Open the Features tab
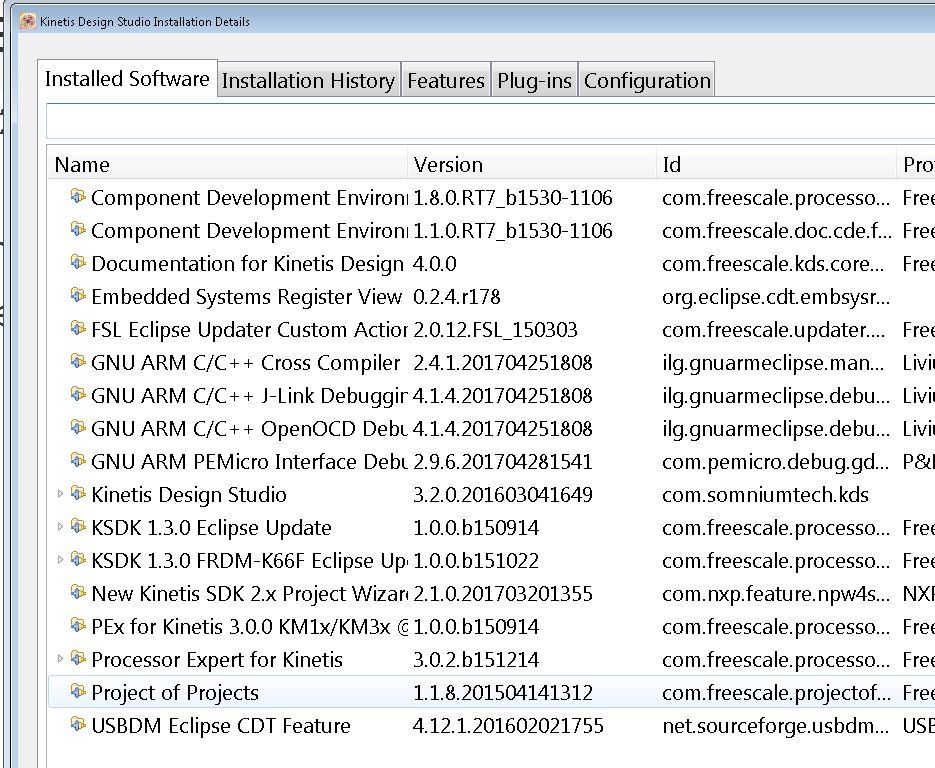 [445, 80]
